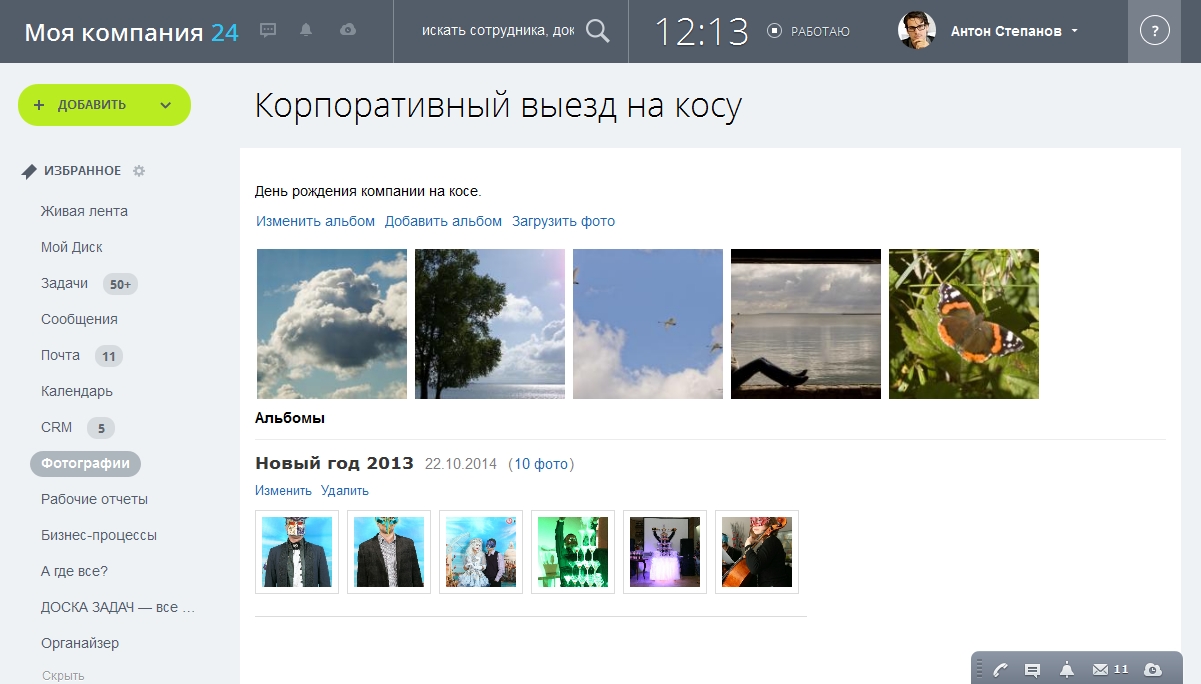The height and width of the screenshot is (684, 1201).
Task: Collapse the sidebar menu with Скрыть
Action: (x=63, y=676)
